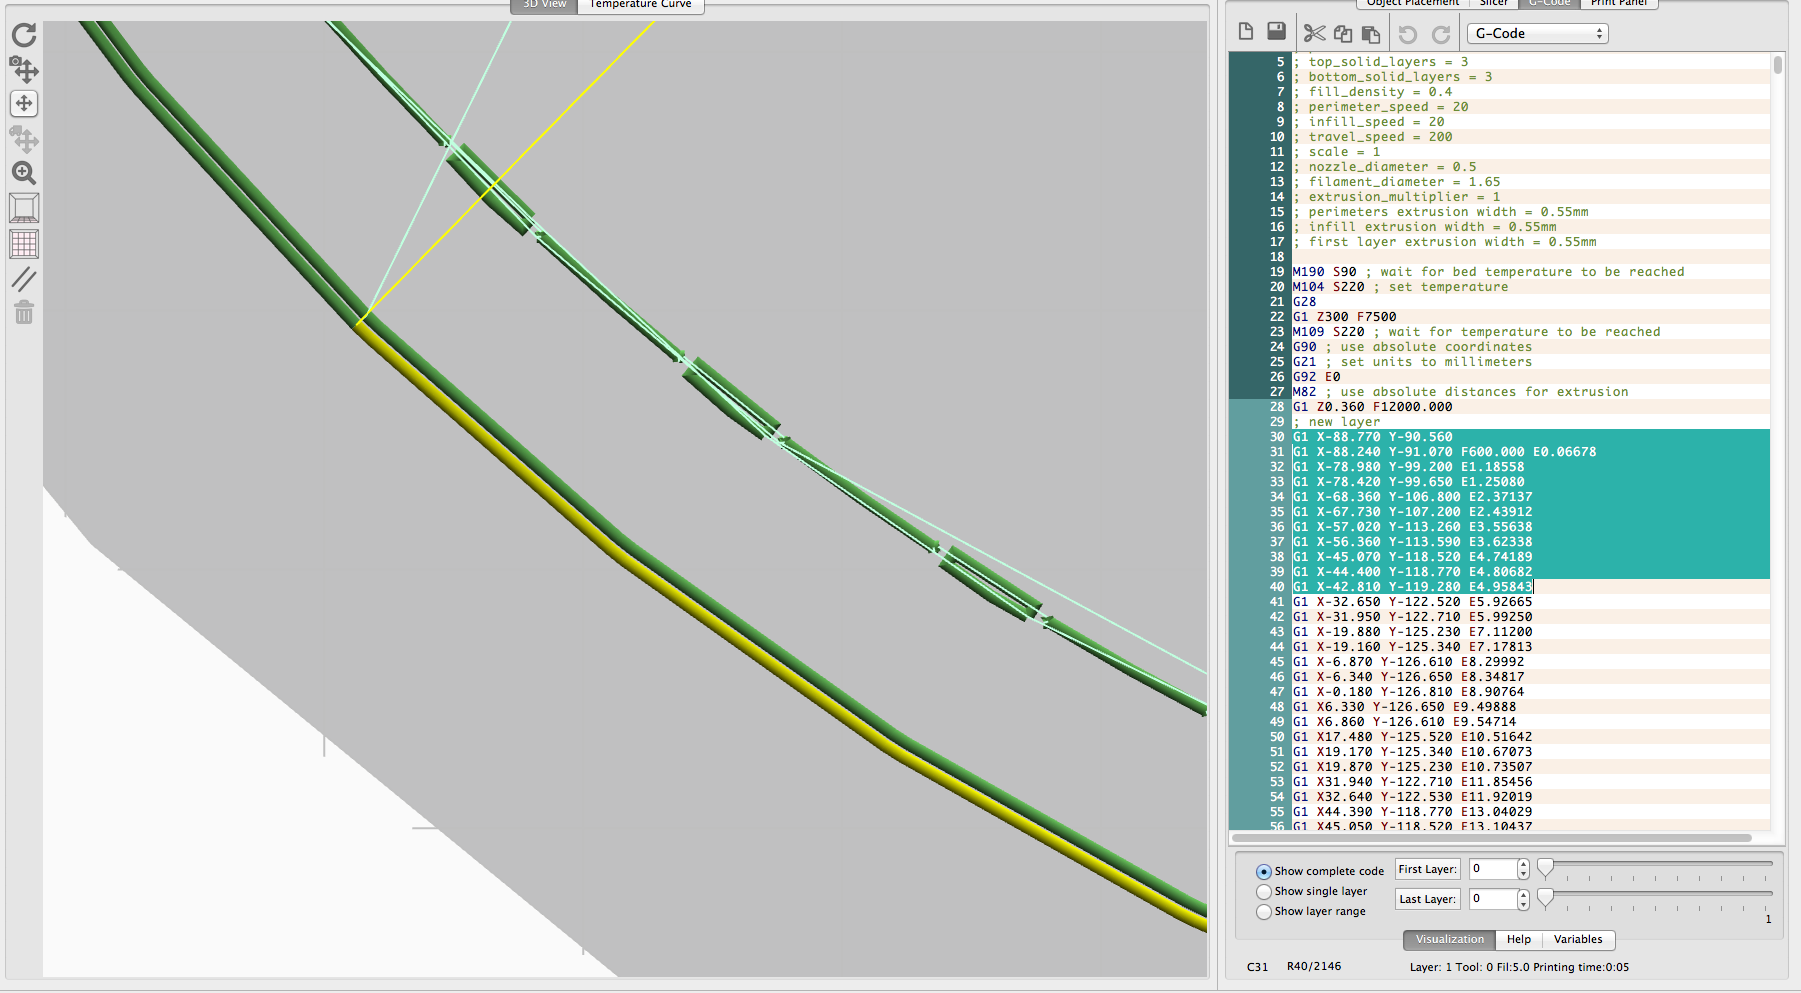Screen dimensions: 1801x993
Task: Choose the Show layer range option
Action: tap(1264, 912)
